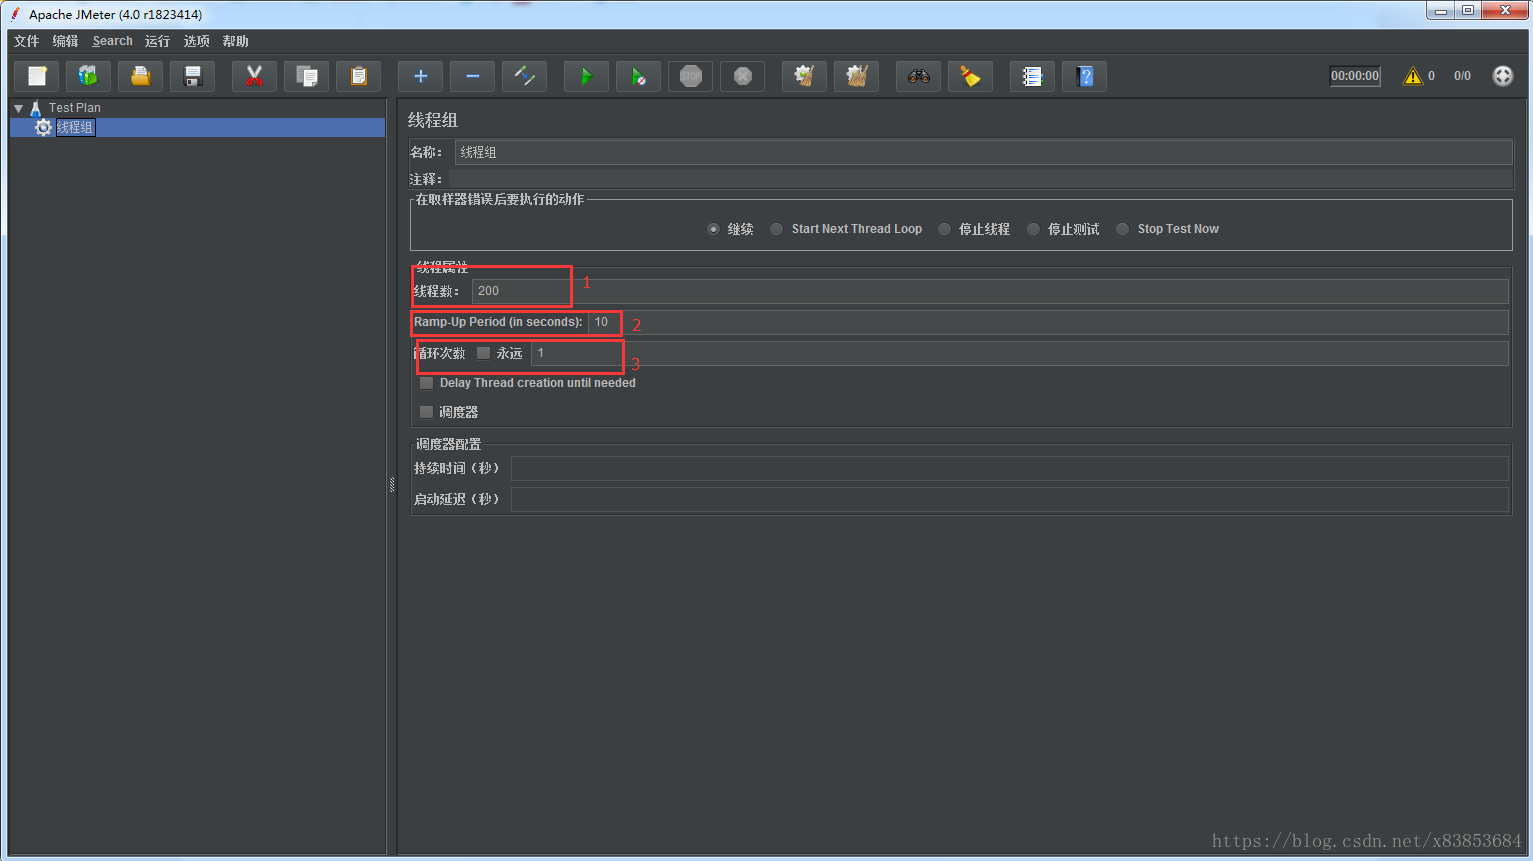
Task: Tick the 调度器 scheduler checkbox
Action: pos(427,412)
